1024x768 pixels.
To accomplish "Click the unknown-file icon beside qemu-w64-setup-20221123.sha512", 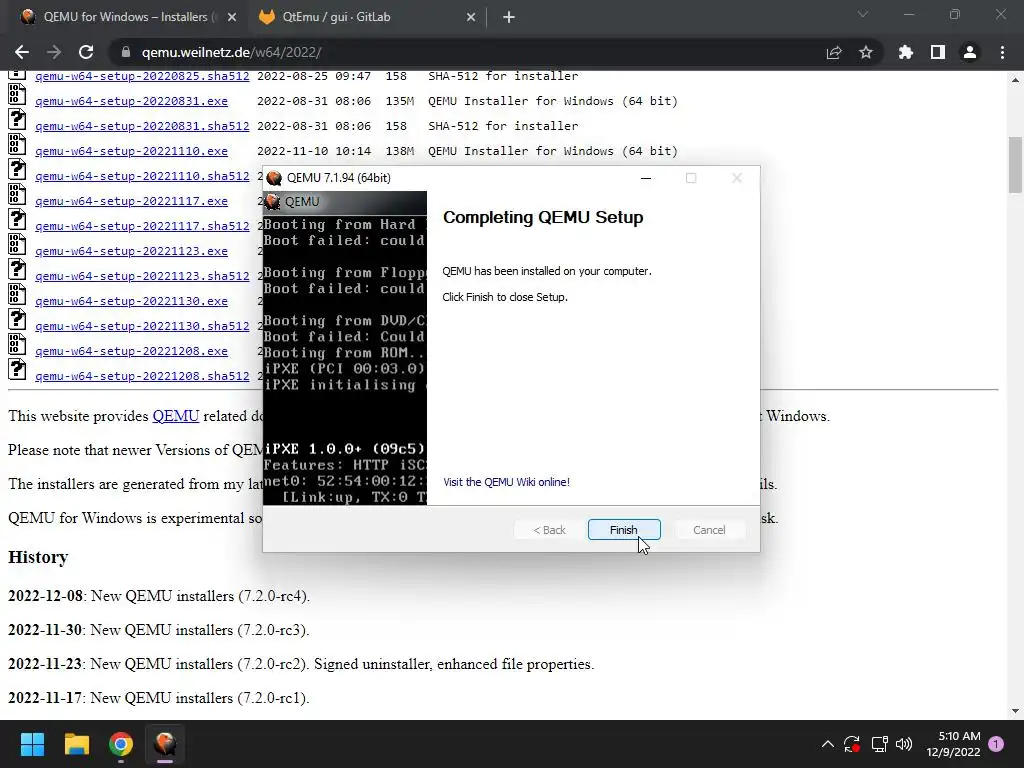I will click(x=17, y=269).
